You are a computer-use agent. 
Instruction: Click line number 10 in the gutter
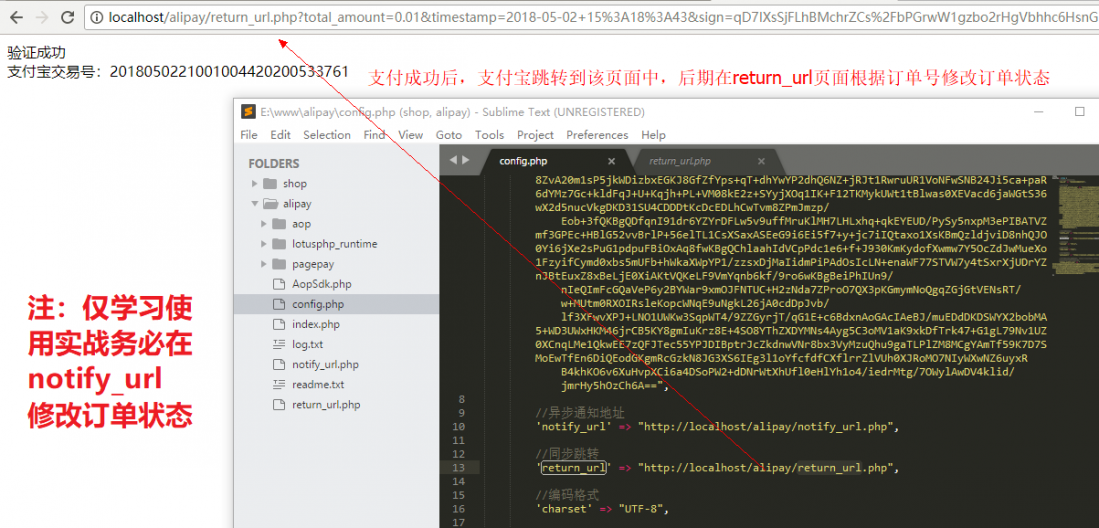(x=459, y=426)
